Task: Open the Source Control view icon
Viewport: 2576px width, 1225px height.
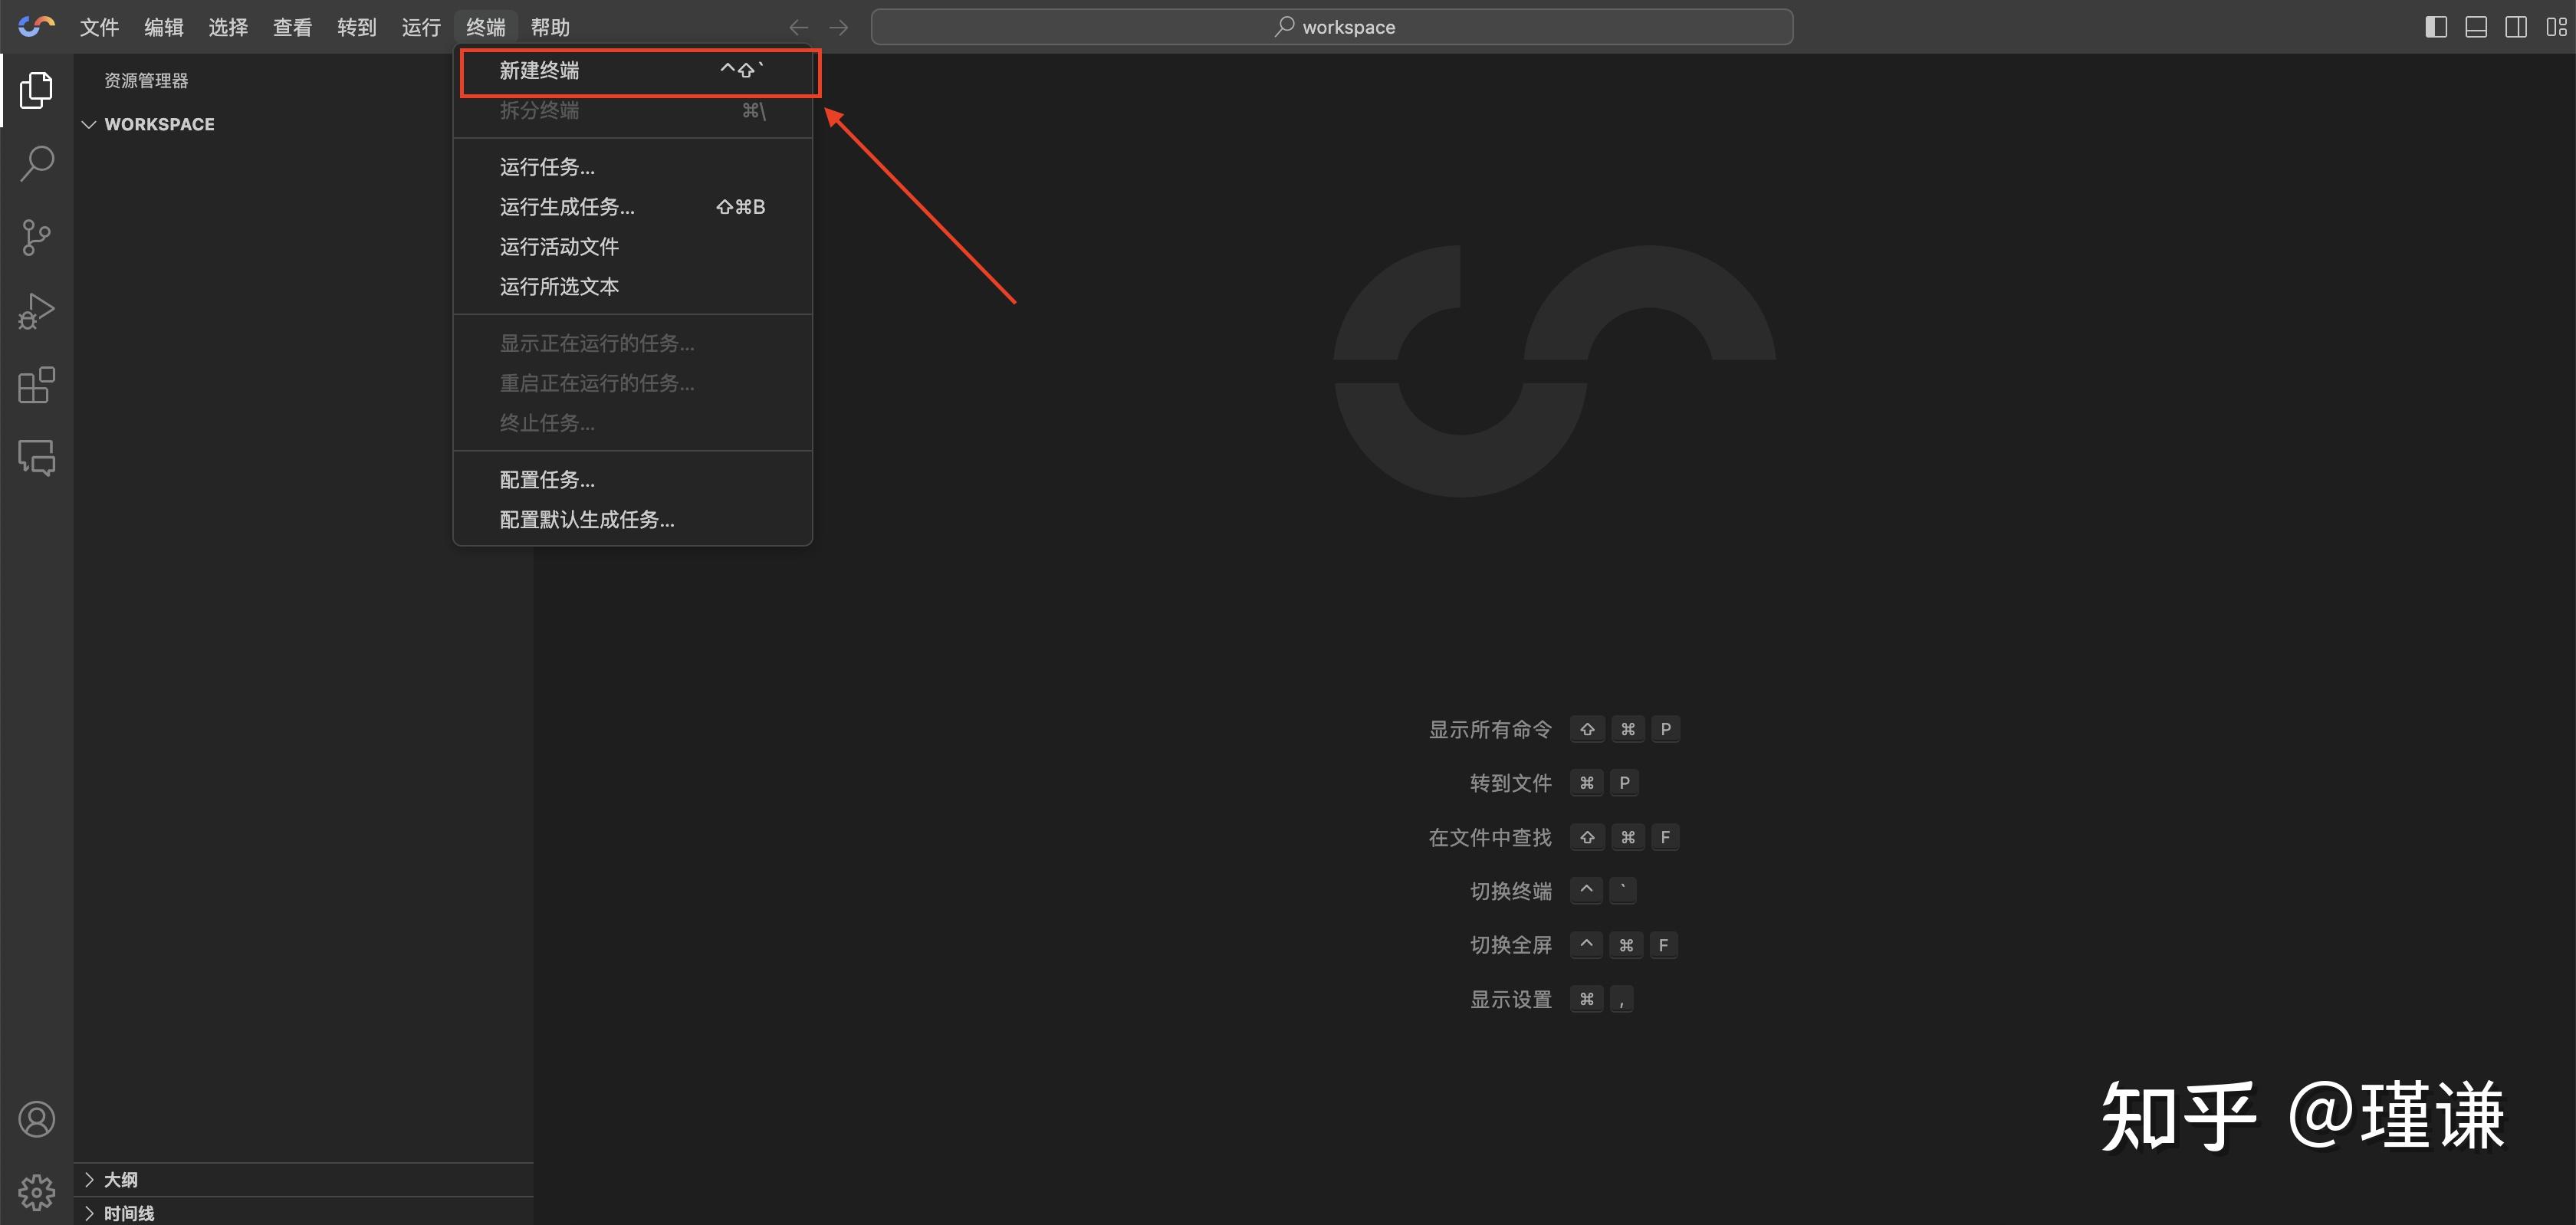Action: pos(36,237)
